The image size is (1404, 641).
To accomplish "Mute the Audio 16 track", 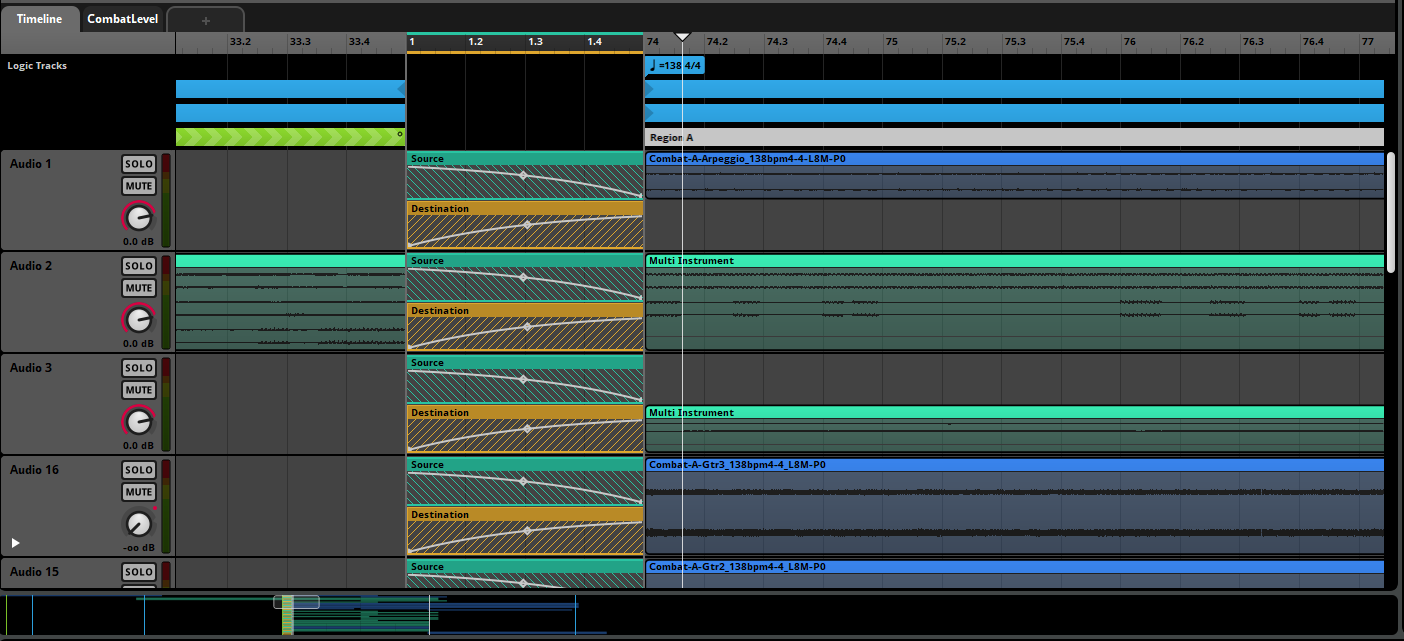I will (x=139, y=492).
